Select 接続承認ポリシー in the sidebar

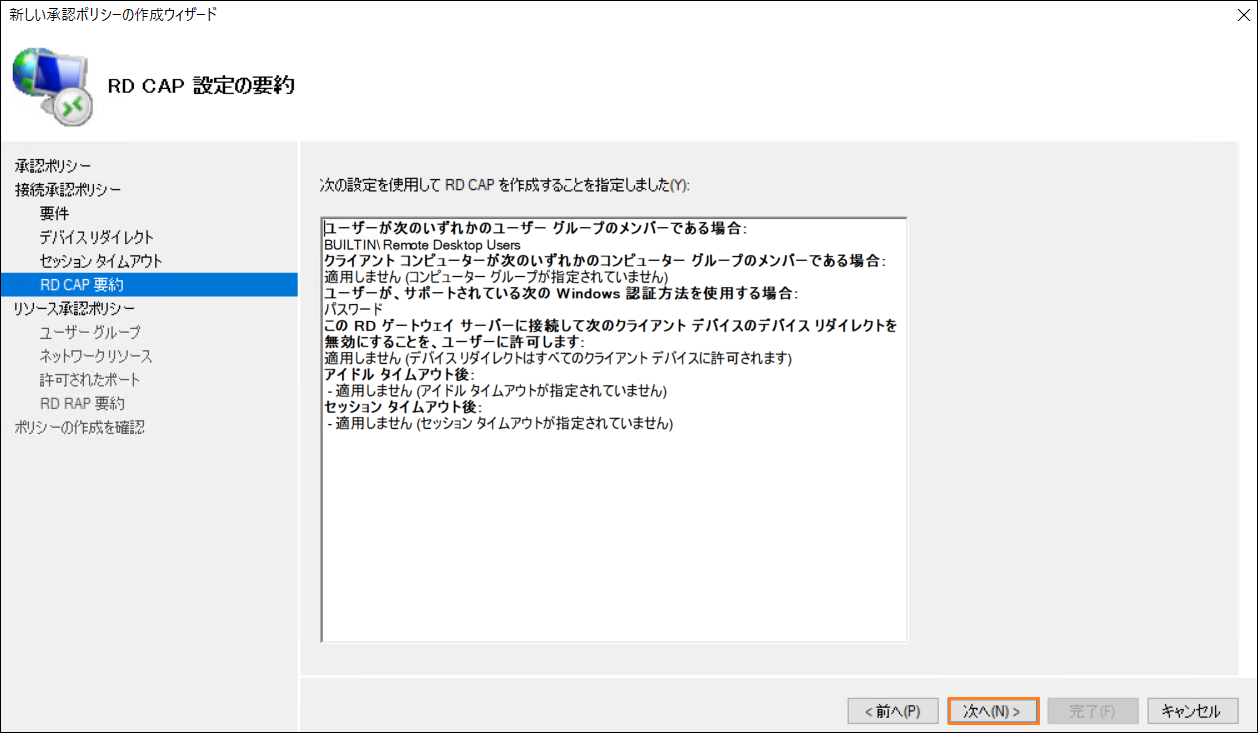tap(68, 190)
